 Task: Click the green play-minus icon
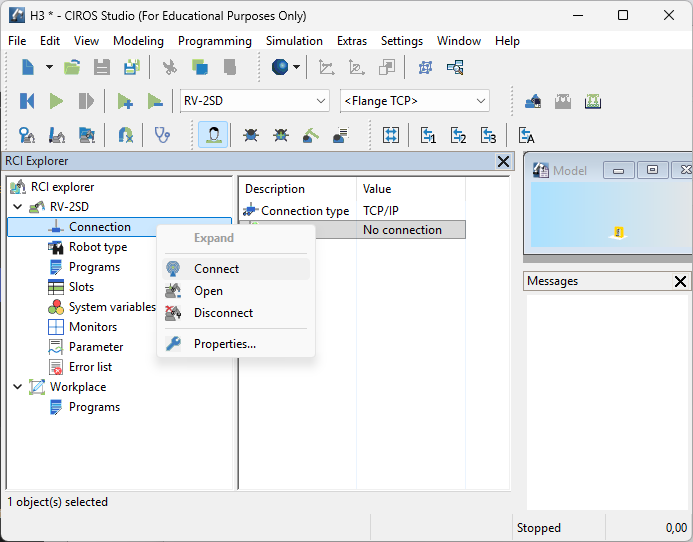pyautogui.click(x=155, y=101)
